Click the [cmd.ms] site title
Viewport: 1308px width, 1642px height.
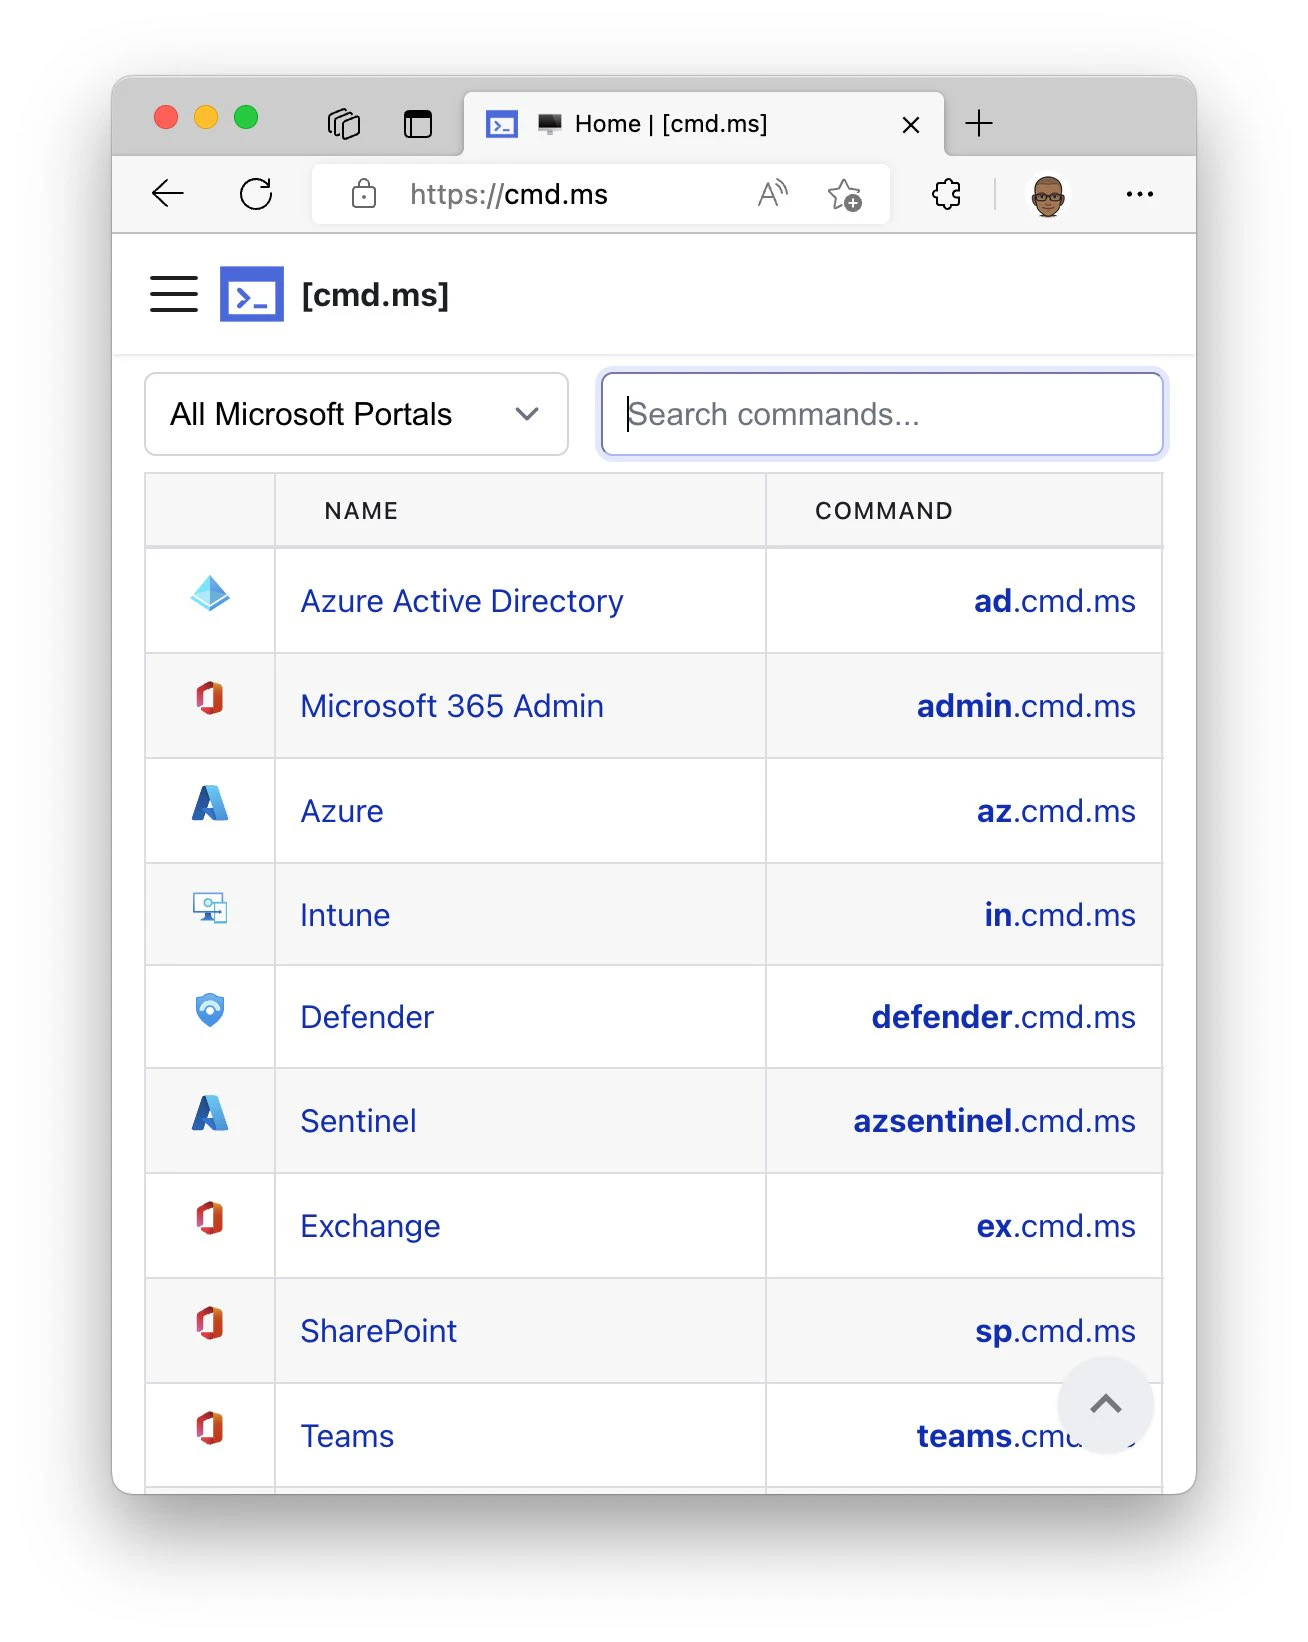coord(375,295)
